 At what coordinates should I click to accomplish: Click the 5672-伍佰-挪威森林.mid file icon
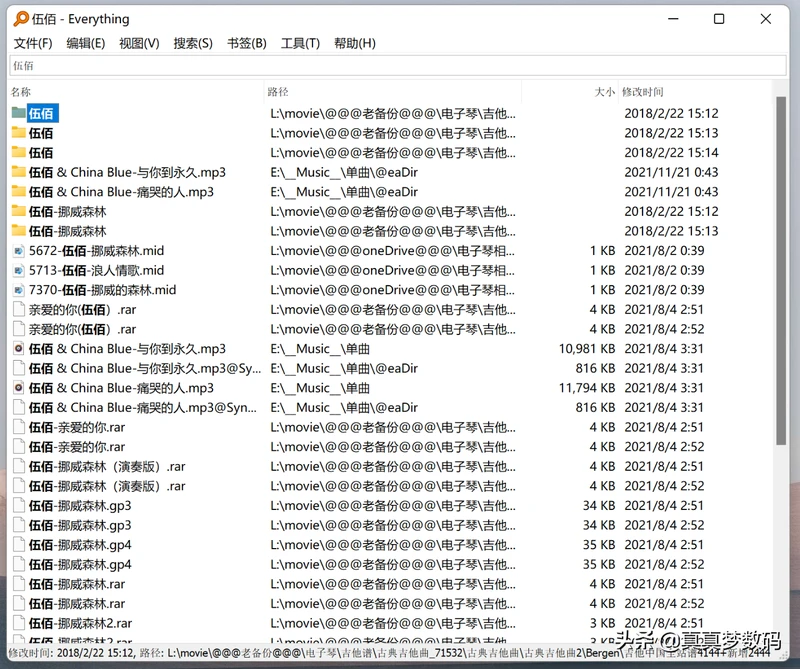[18, 251]
